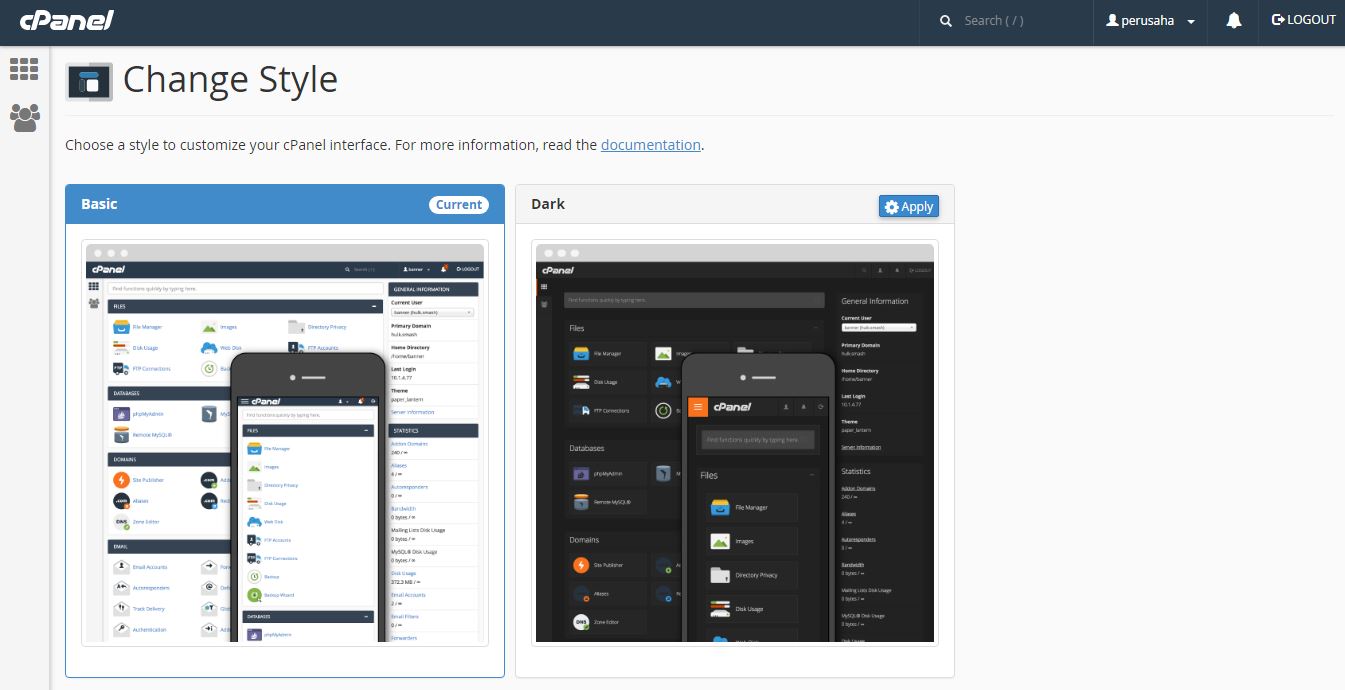Open the Home grid icon in sidebar

point(24,69)
